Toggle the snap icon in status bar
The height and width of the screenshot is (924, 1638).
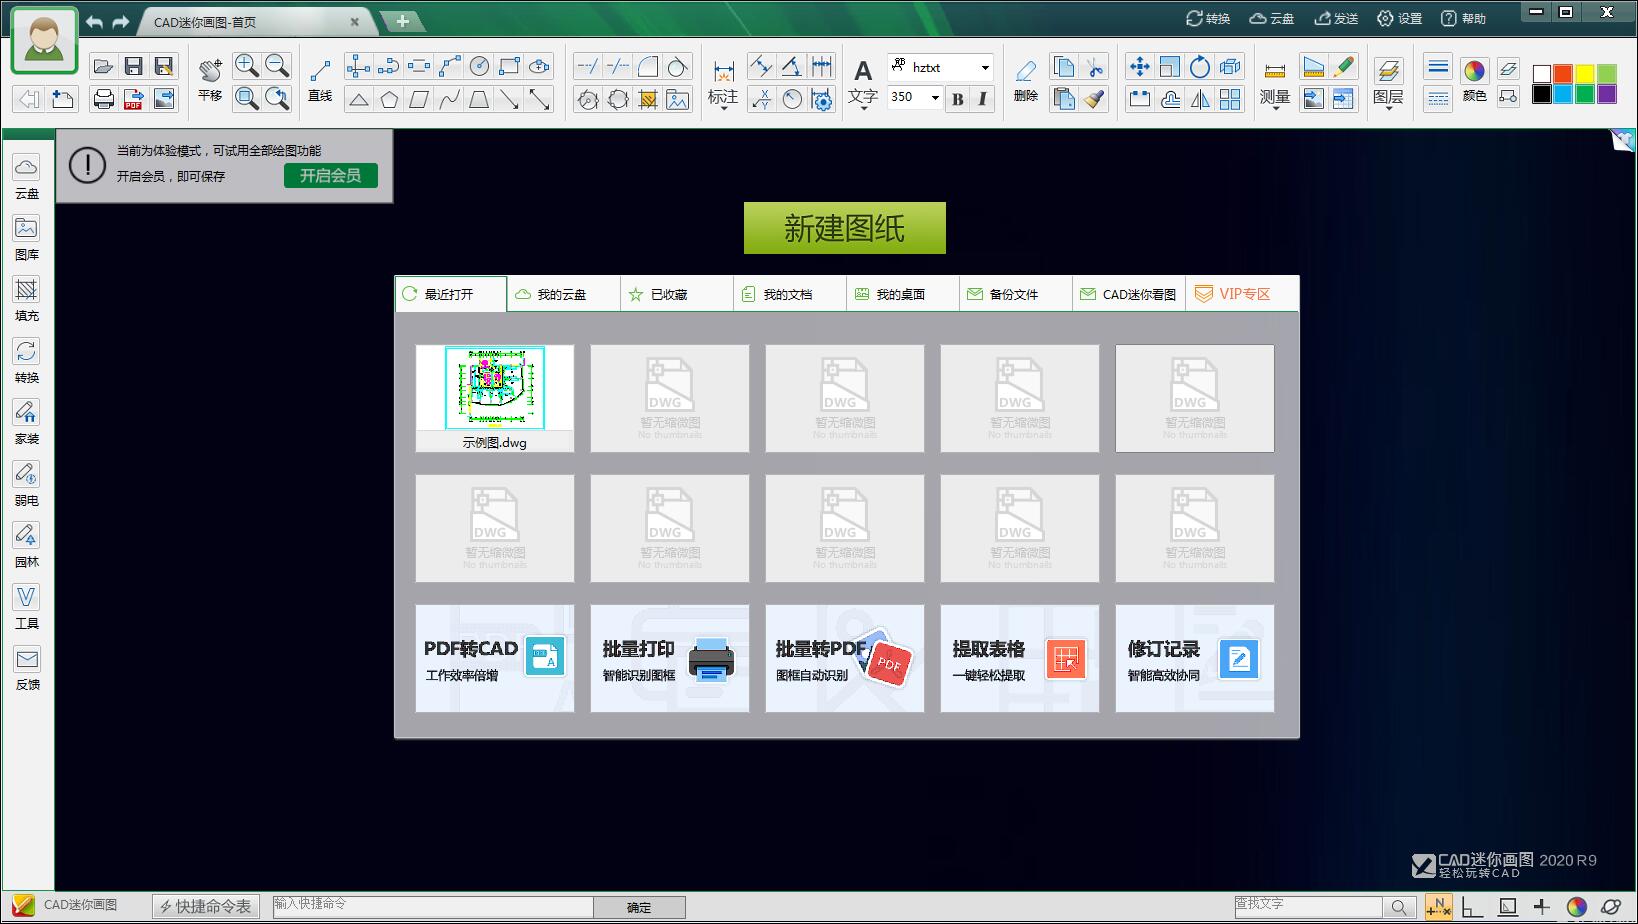(1438, 907)
